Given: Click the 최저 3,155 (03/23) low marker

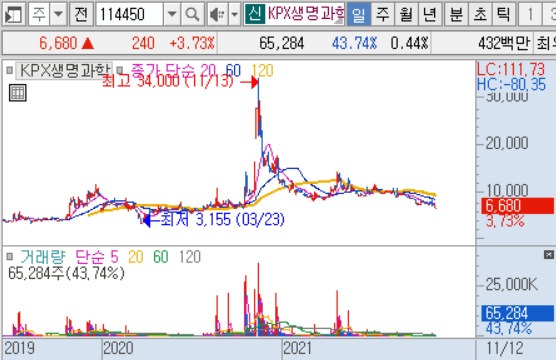Looking at the screenshot, I should click(222, 220).
